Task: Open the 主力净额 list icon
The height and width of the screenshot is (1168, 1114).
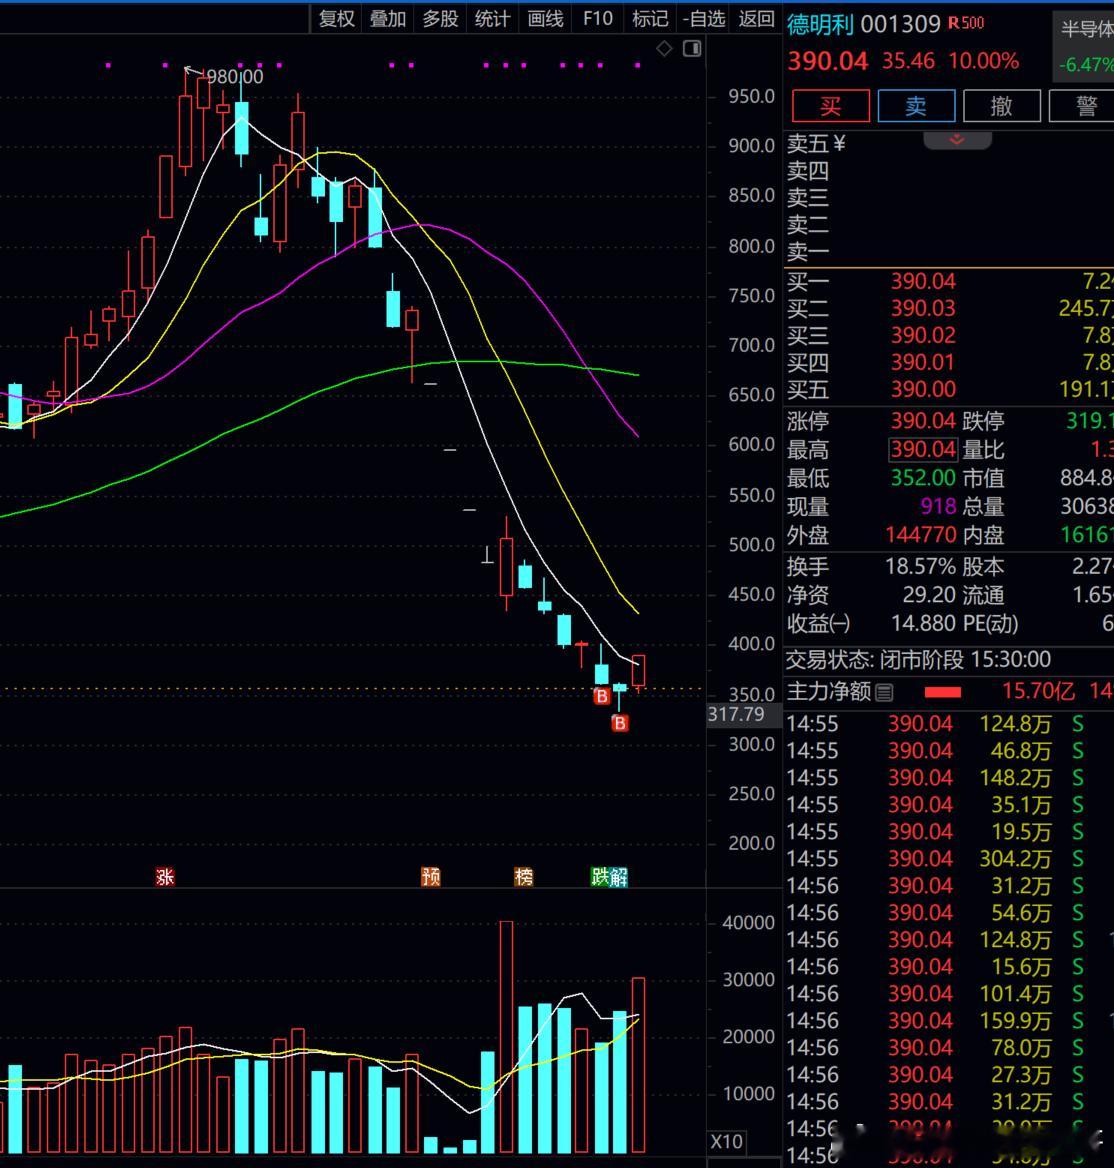Action: (884, 693)
